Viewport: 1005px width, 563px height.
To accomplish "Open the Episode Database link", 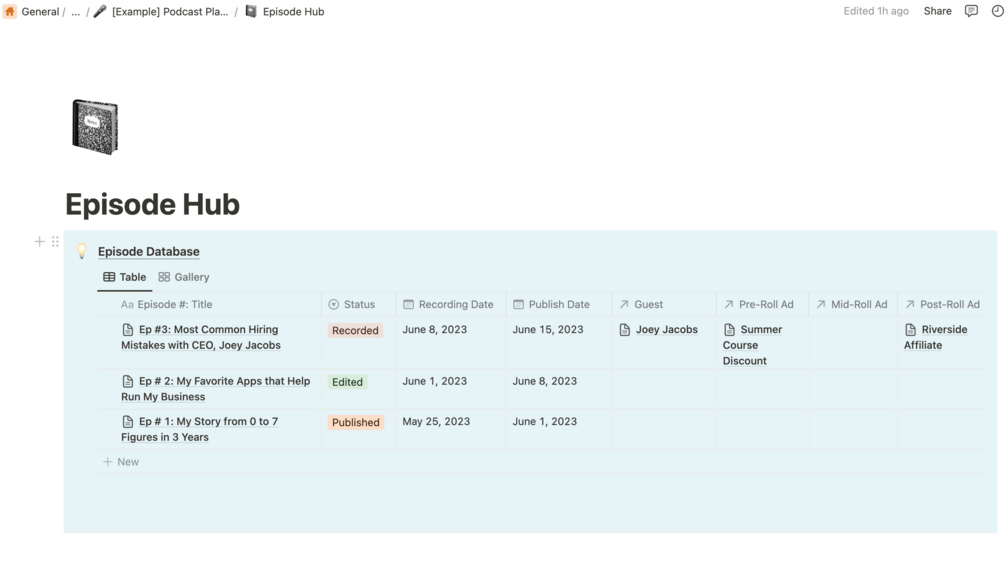I will tap(148, 251).
